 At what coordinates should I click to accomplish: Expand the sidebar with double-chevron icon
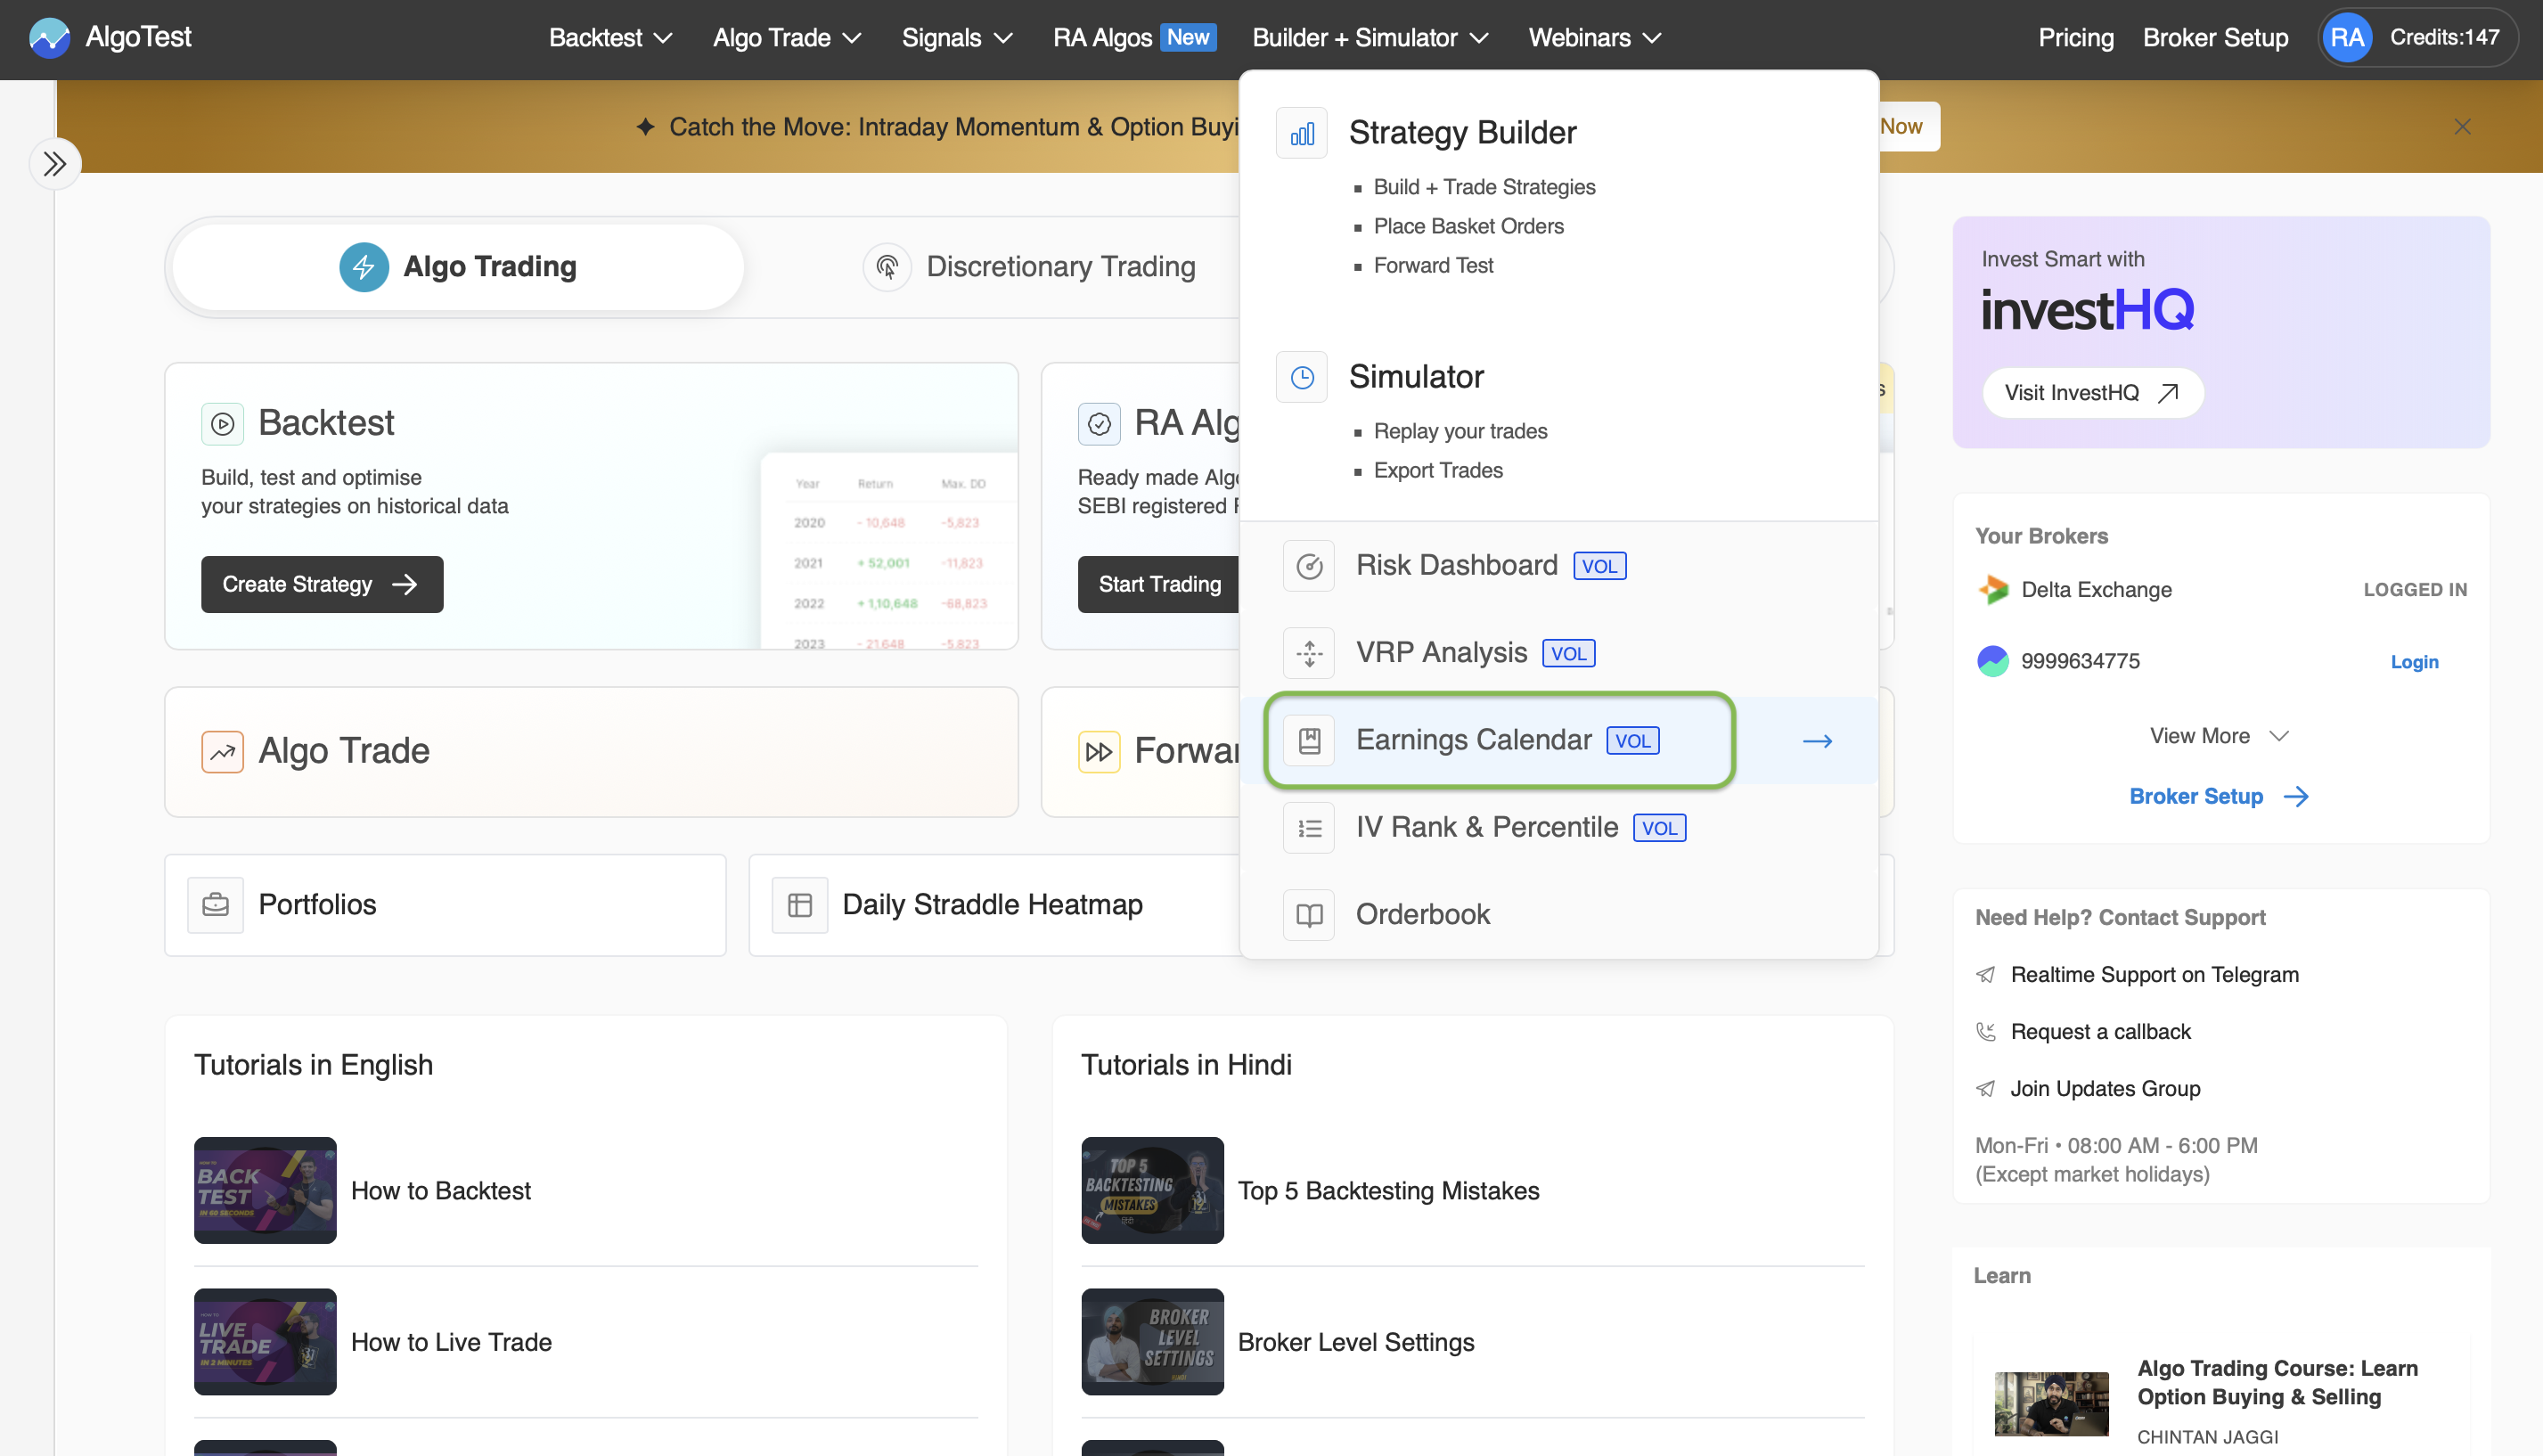(x=55, y=163)
